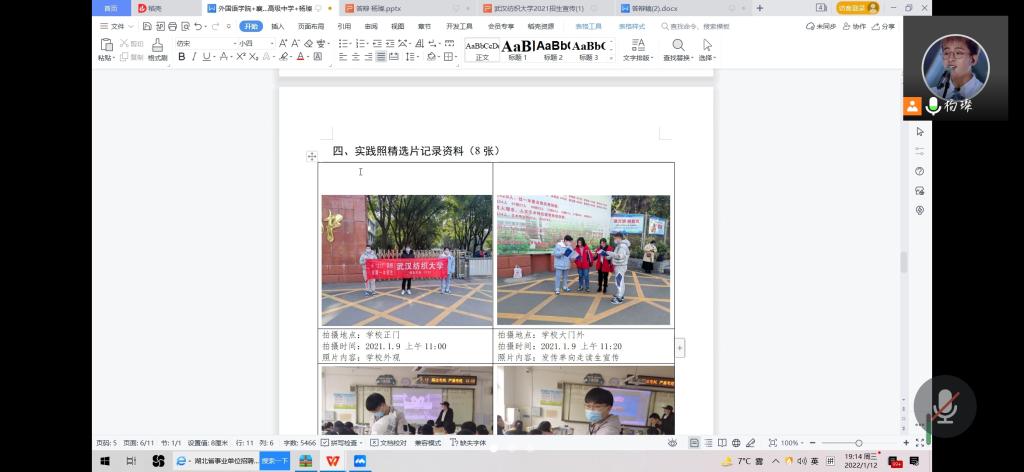
Task: Open the Page Layout (页面布局) ribbon tab
Action: [x=311, y=26]
